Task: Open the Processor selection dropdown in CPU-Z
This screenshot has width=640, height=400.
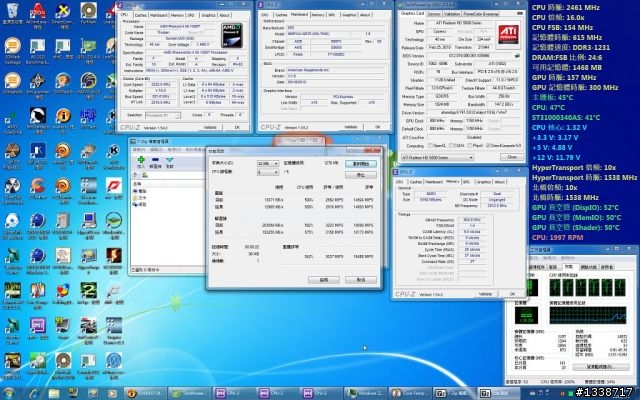Action: pos(163,116)
